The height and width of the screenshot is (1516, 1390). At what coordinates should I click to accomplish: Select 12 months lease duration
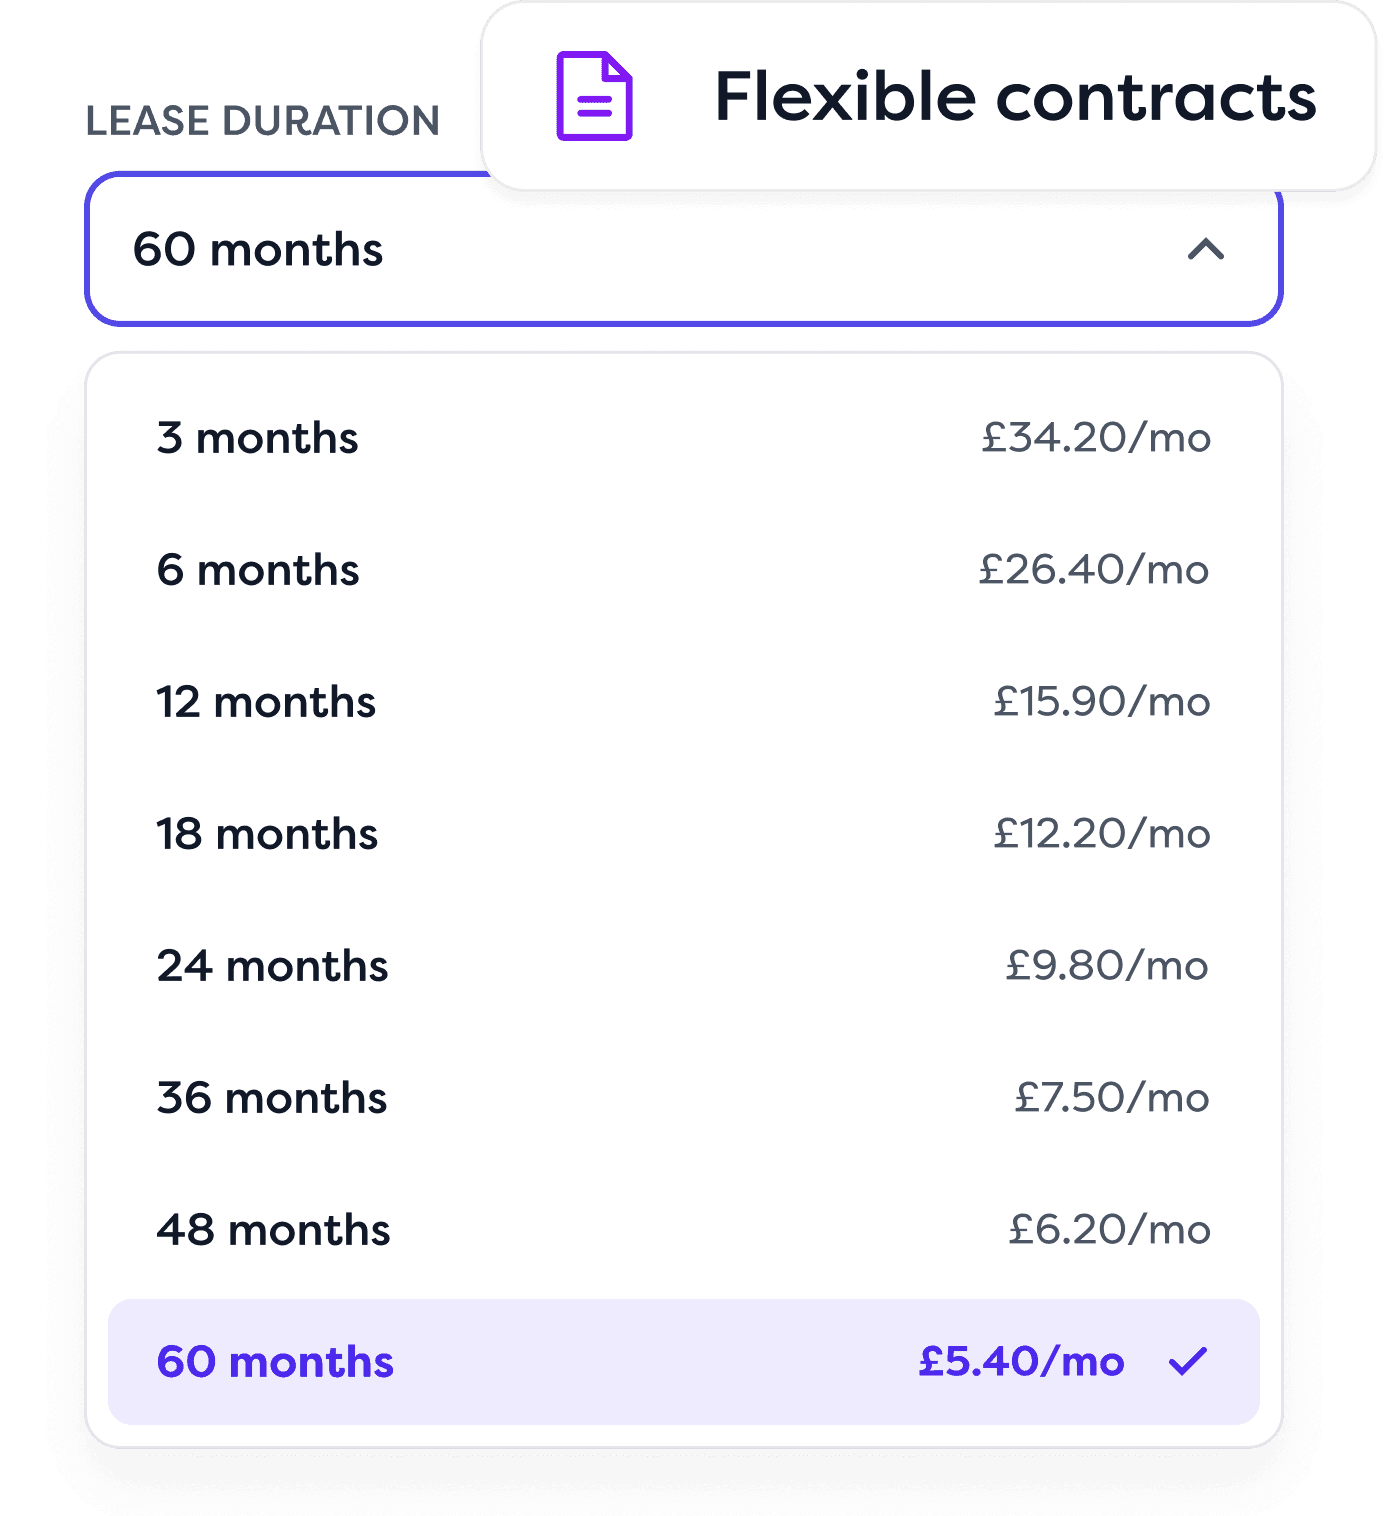pos(684,702)
